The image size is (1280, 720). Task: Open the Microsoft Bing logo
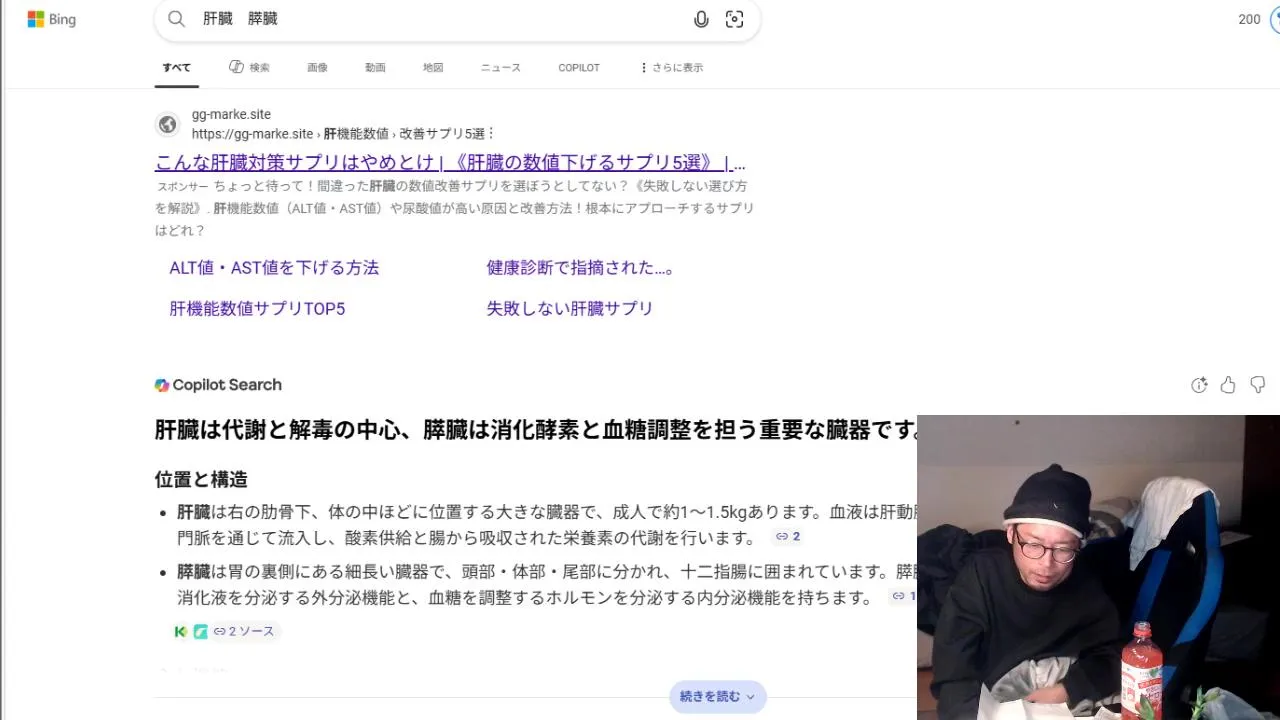click(51, 19)
